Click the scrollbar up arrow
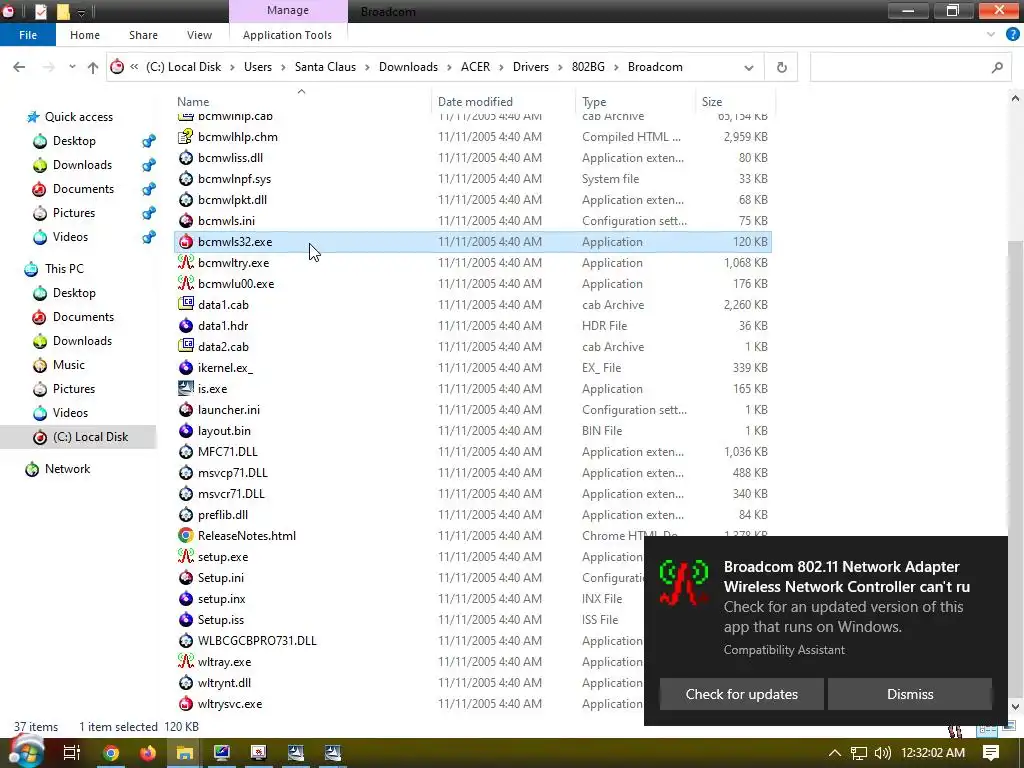This screenshot has height=768, width=1024. (x=1015, y=99)
